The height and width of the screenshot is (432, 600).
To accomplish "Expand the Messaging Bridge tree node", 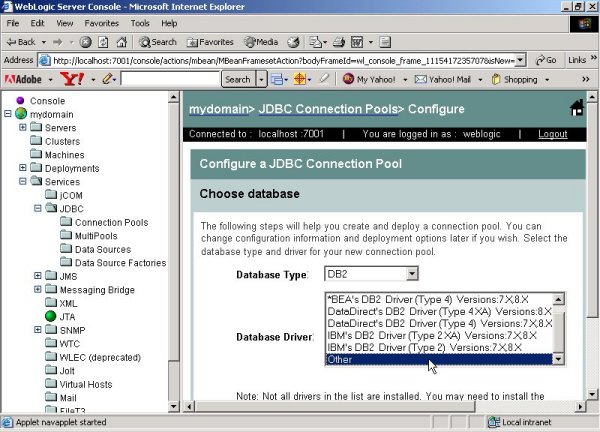I will coord(38,289).
